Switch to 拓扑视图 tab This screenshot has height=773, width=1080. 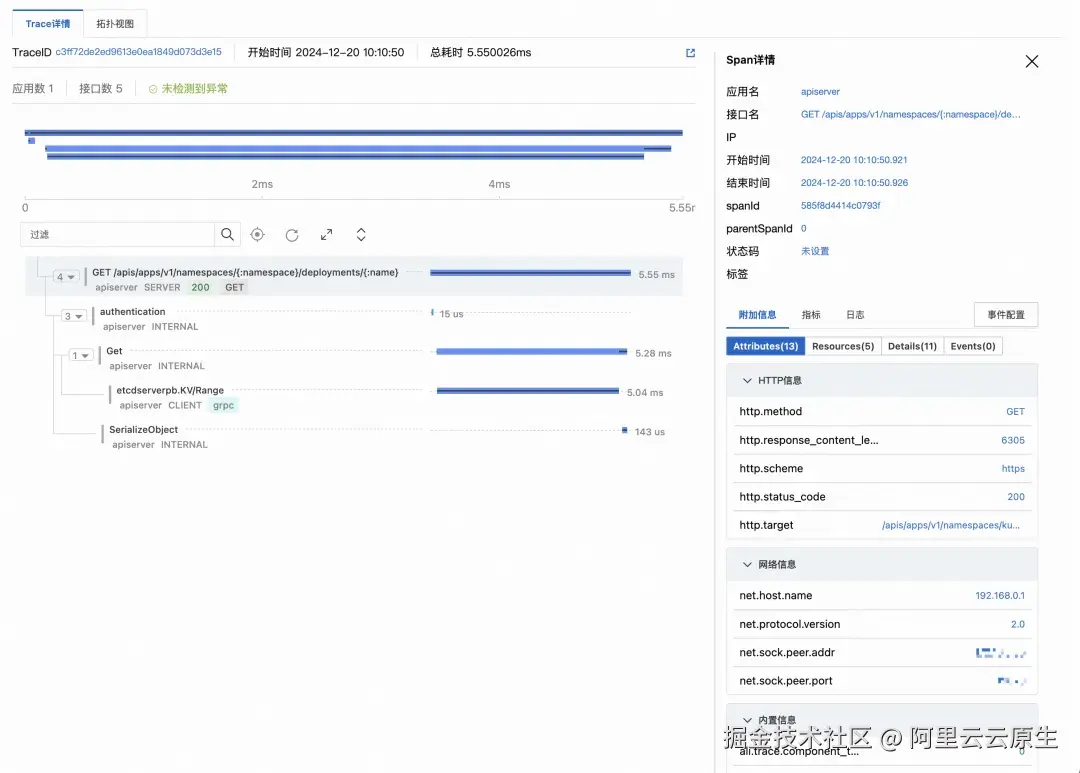[x=115, y=23]
